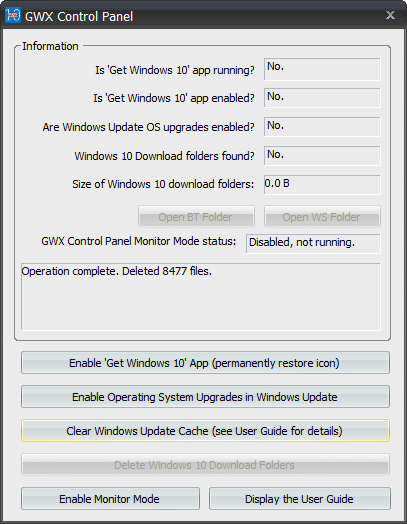407x524 pixels.
Task: Click Enable 'Get Windows 10' App button
Action: pos(205,363)
